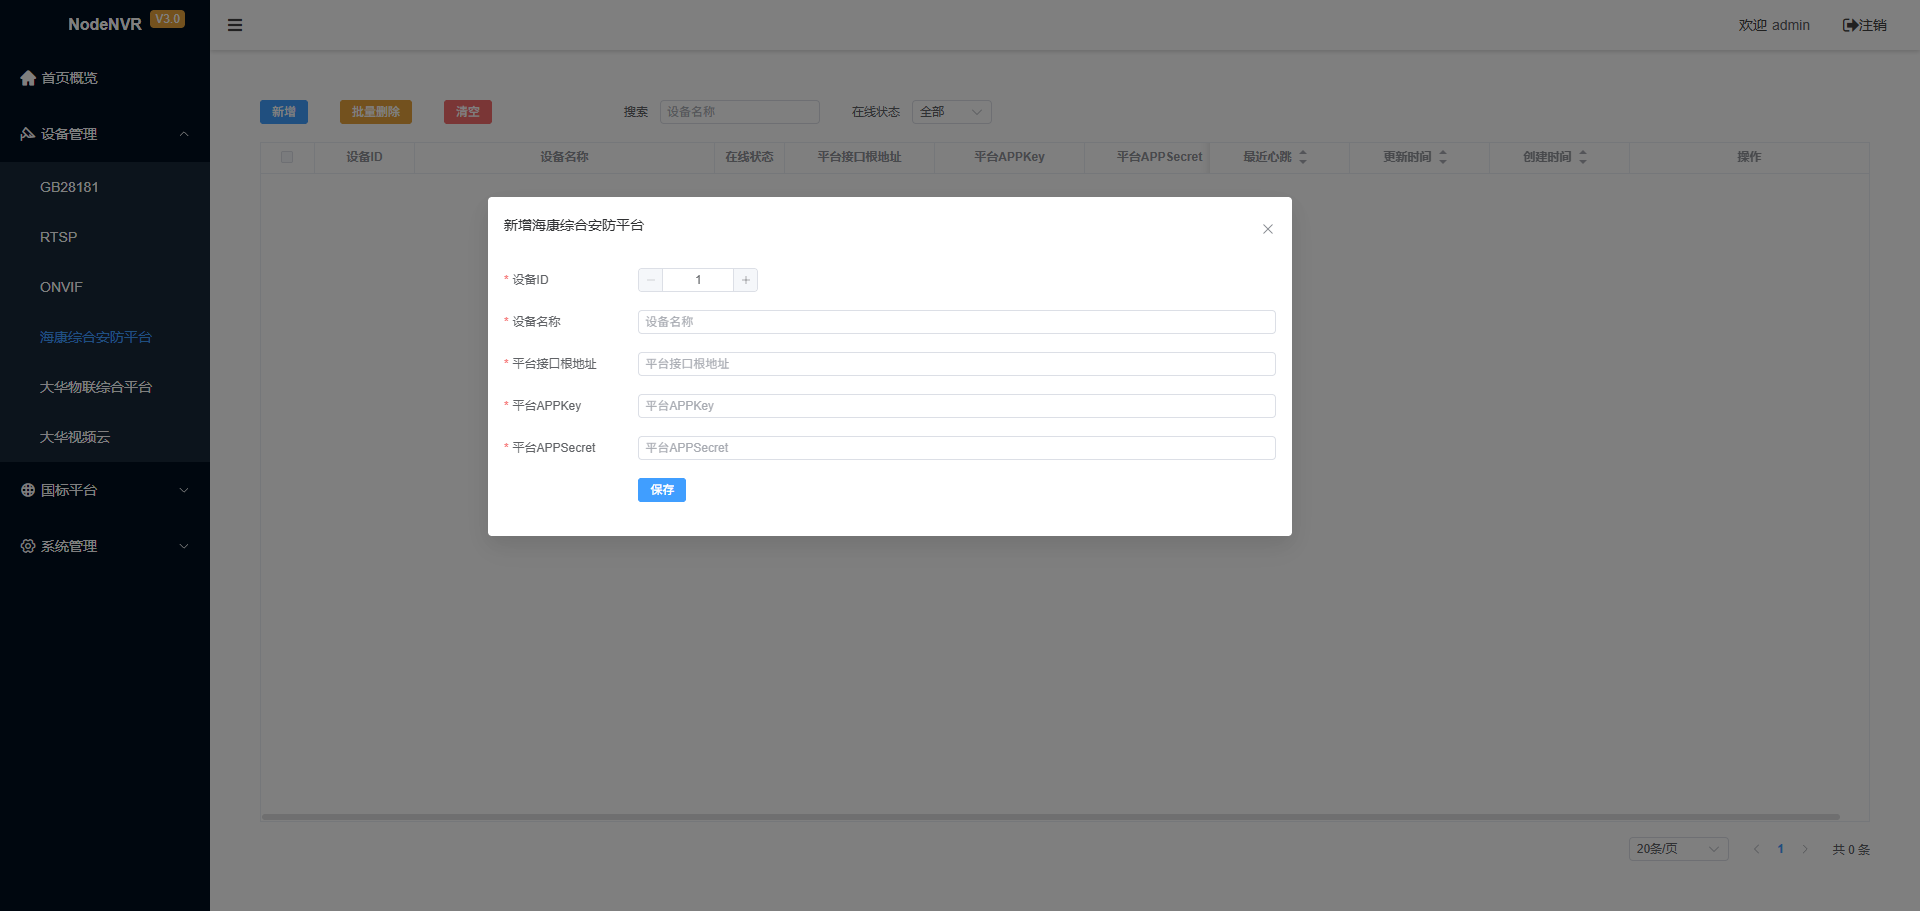1920x911 pixels.
Task: Sort by 最近心跳 column arrows
Action: coord(1303,157)
